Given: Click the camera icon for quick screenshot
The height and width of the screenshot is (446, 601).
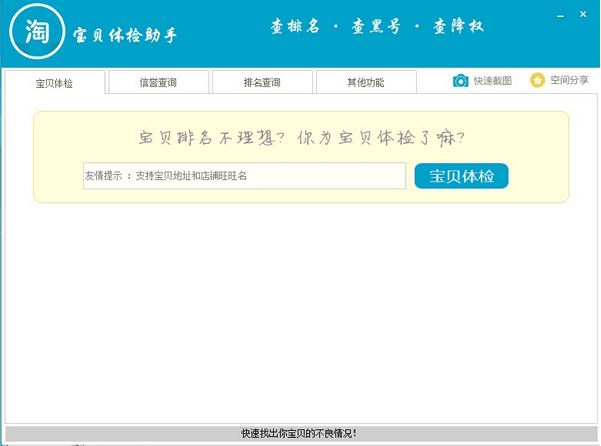Looking at the screenshot, I should click(460, 81).
